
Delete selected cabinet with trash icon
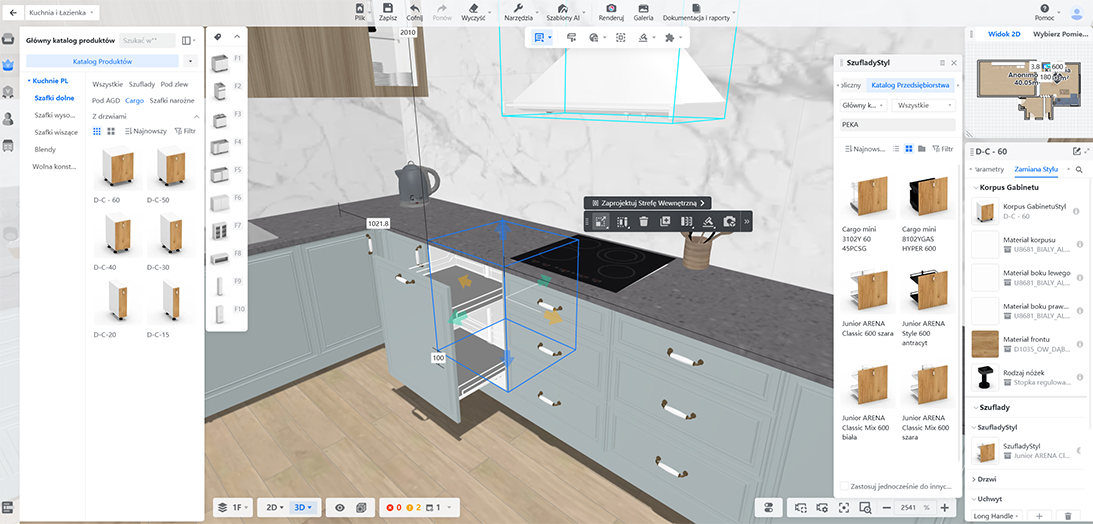(644, 221)
